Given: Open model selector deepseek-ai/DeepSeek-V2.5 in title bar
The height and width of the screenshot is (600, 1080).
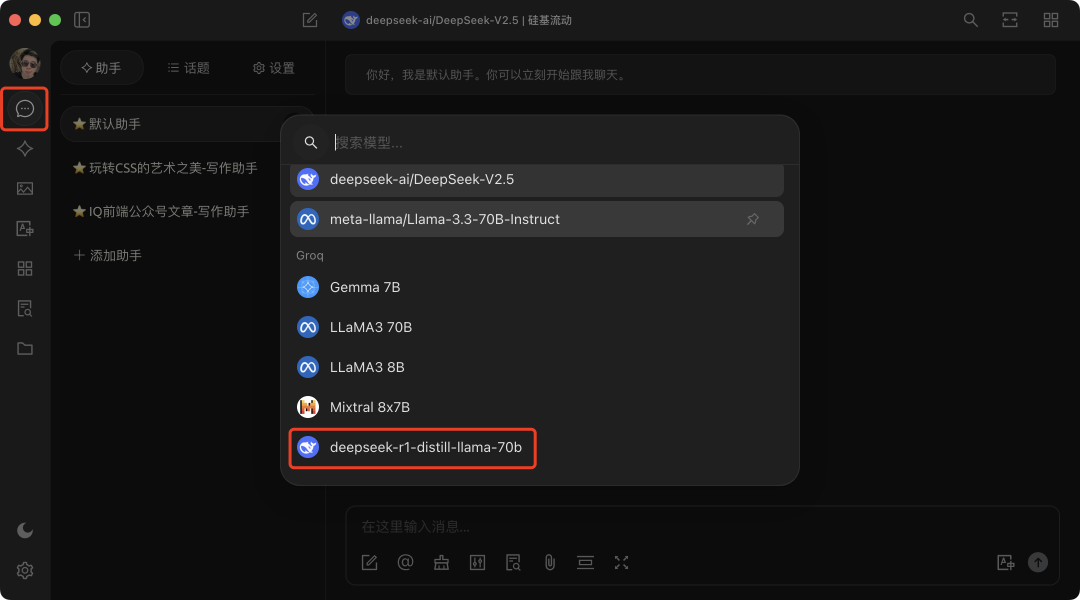Looking at the screenshot, I should pyautogui.click(x=457, y=20).
